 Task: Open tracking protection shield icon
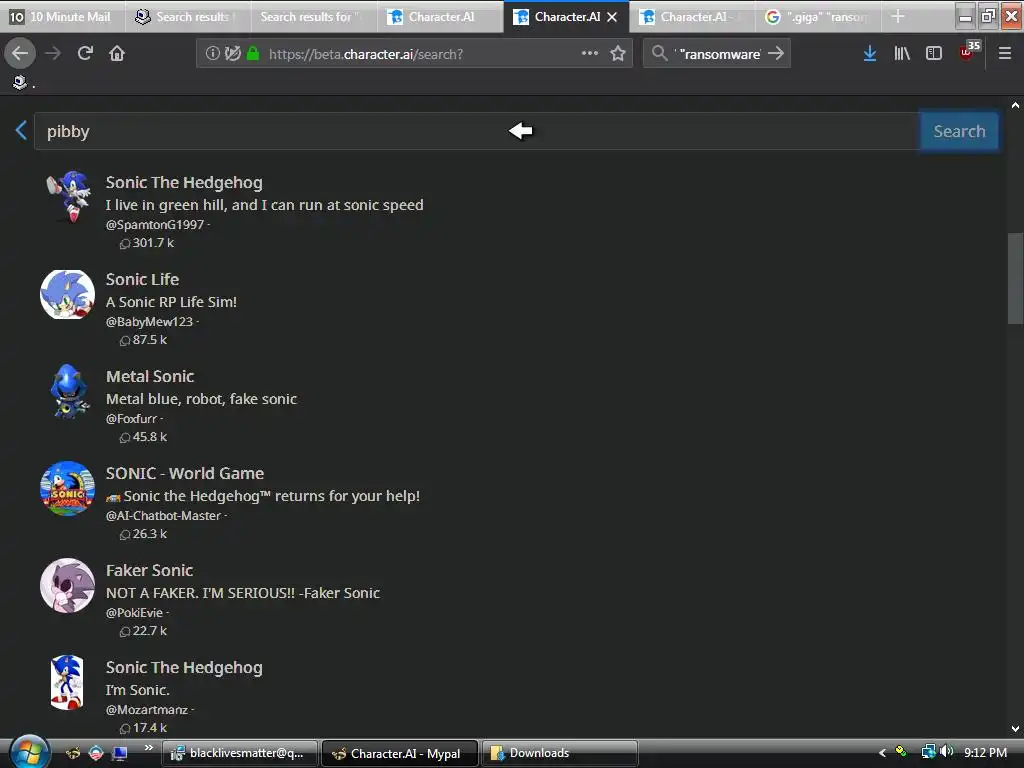232,53
